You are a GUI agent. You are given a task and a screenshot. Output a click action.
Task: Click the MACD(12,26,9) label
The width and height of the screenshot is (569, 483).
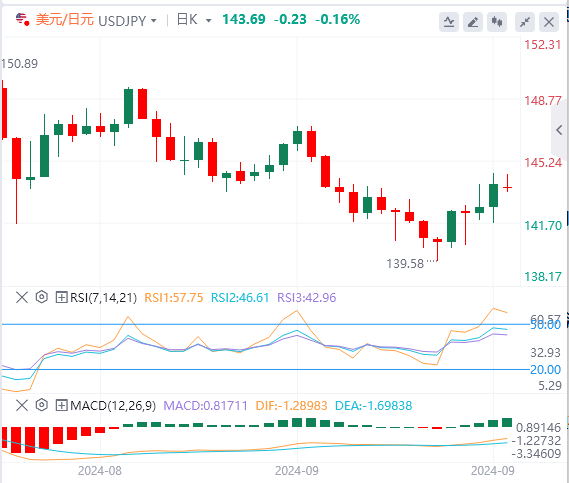click(113, 405)
